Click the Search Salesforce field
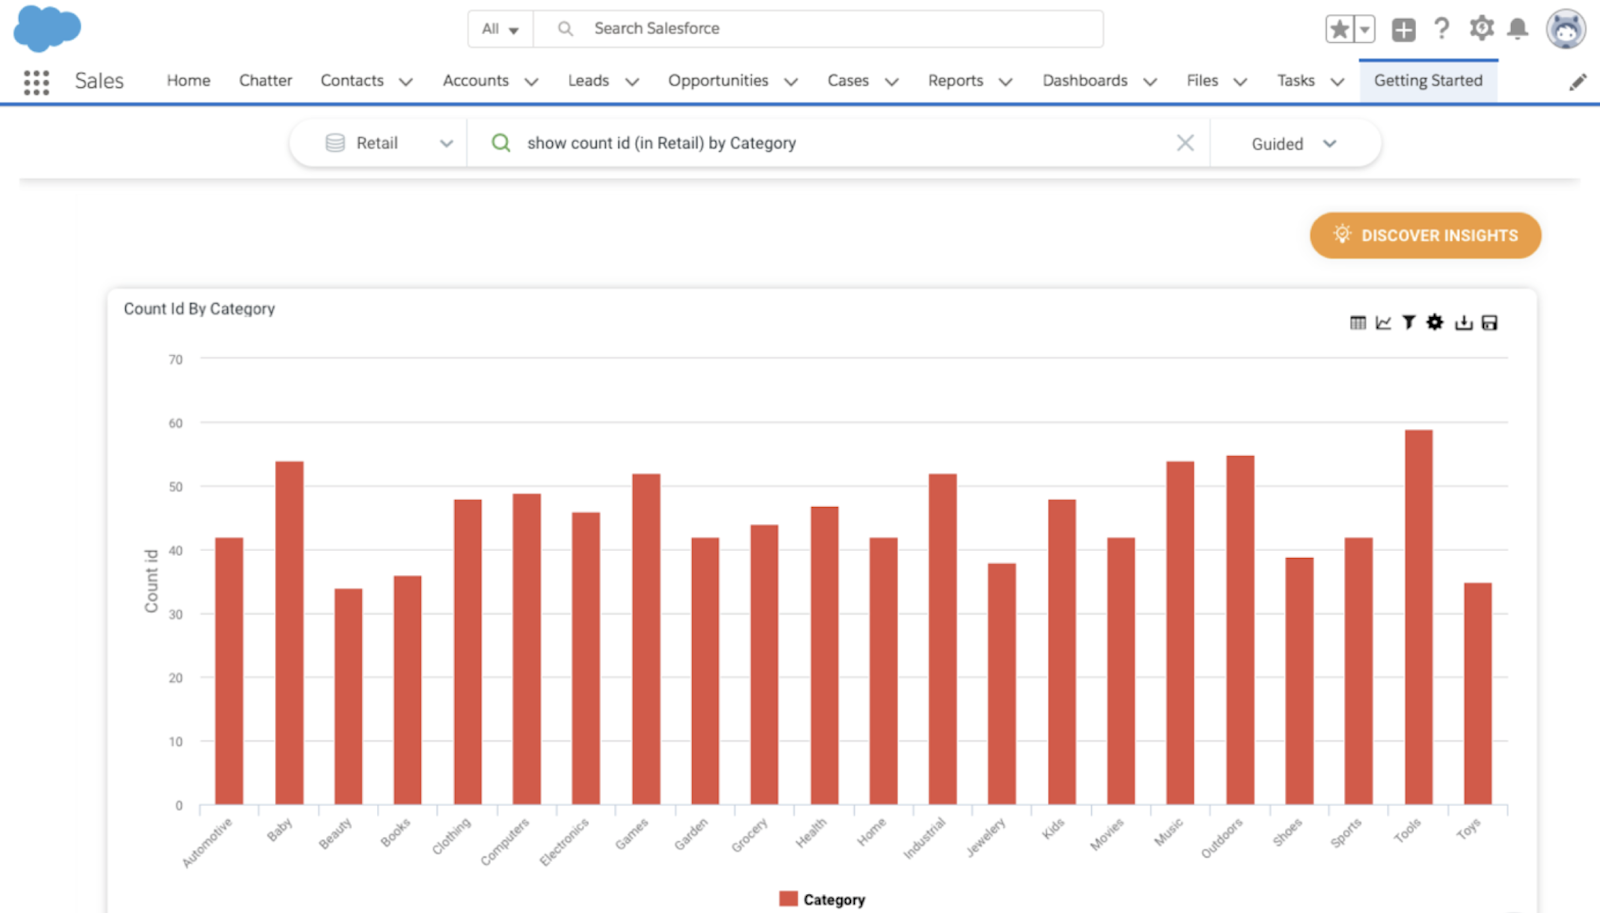 (819, 29)
